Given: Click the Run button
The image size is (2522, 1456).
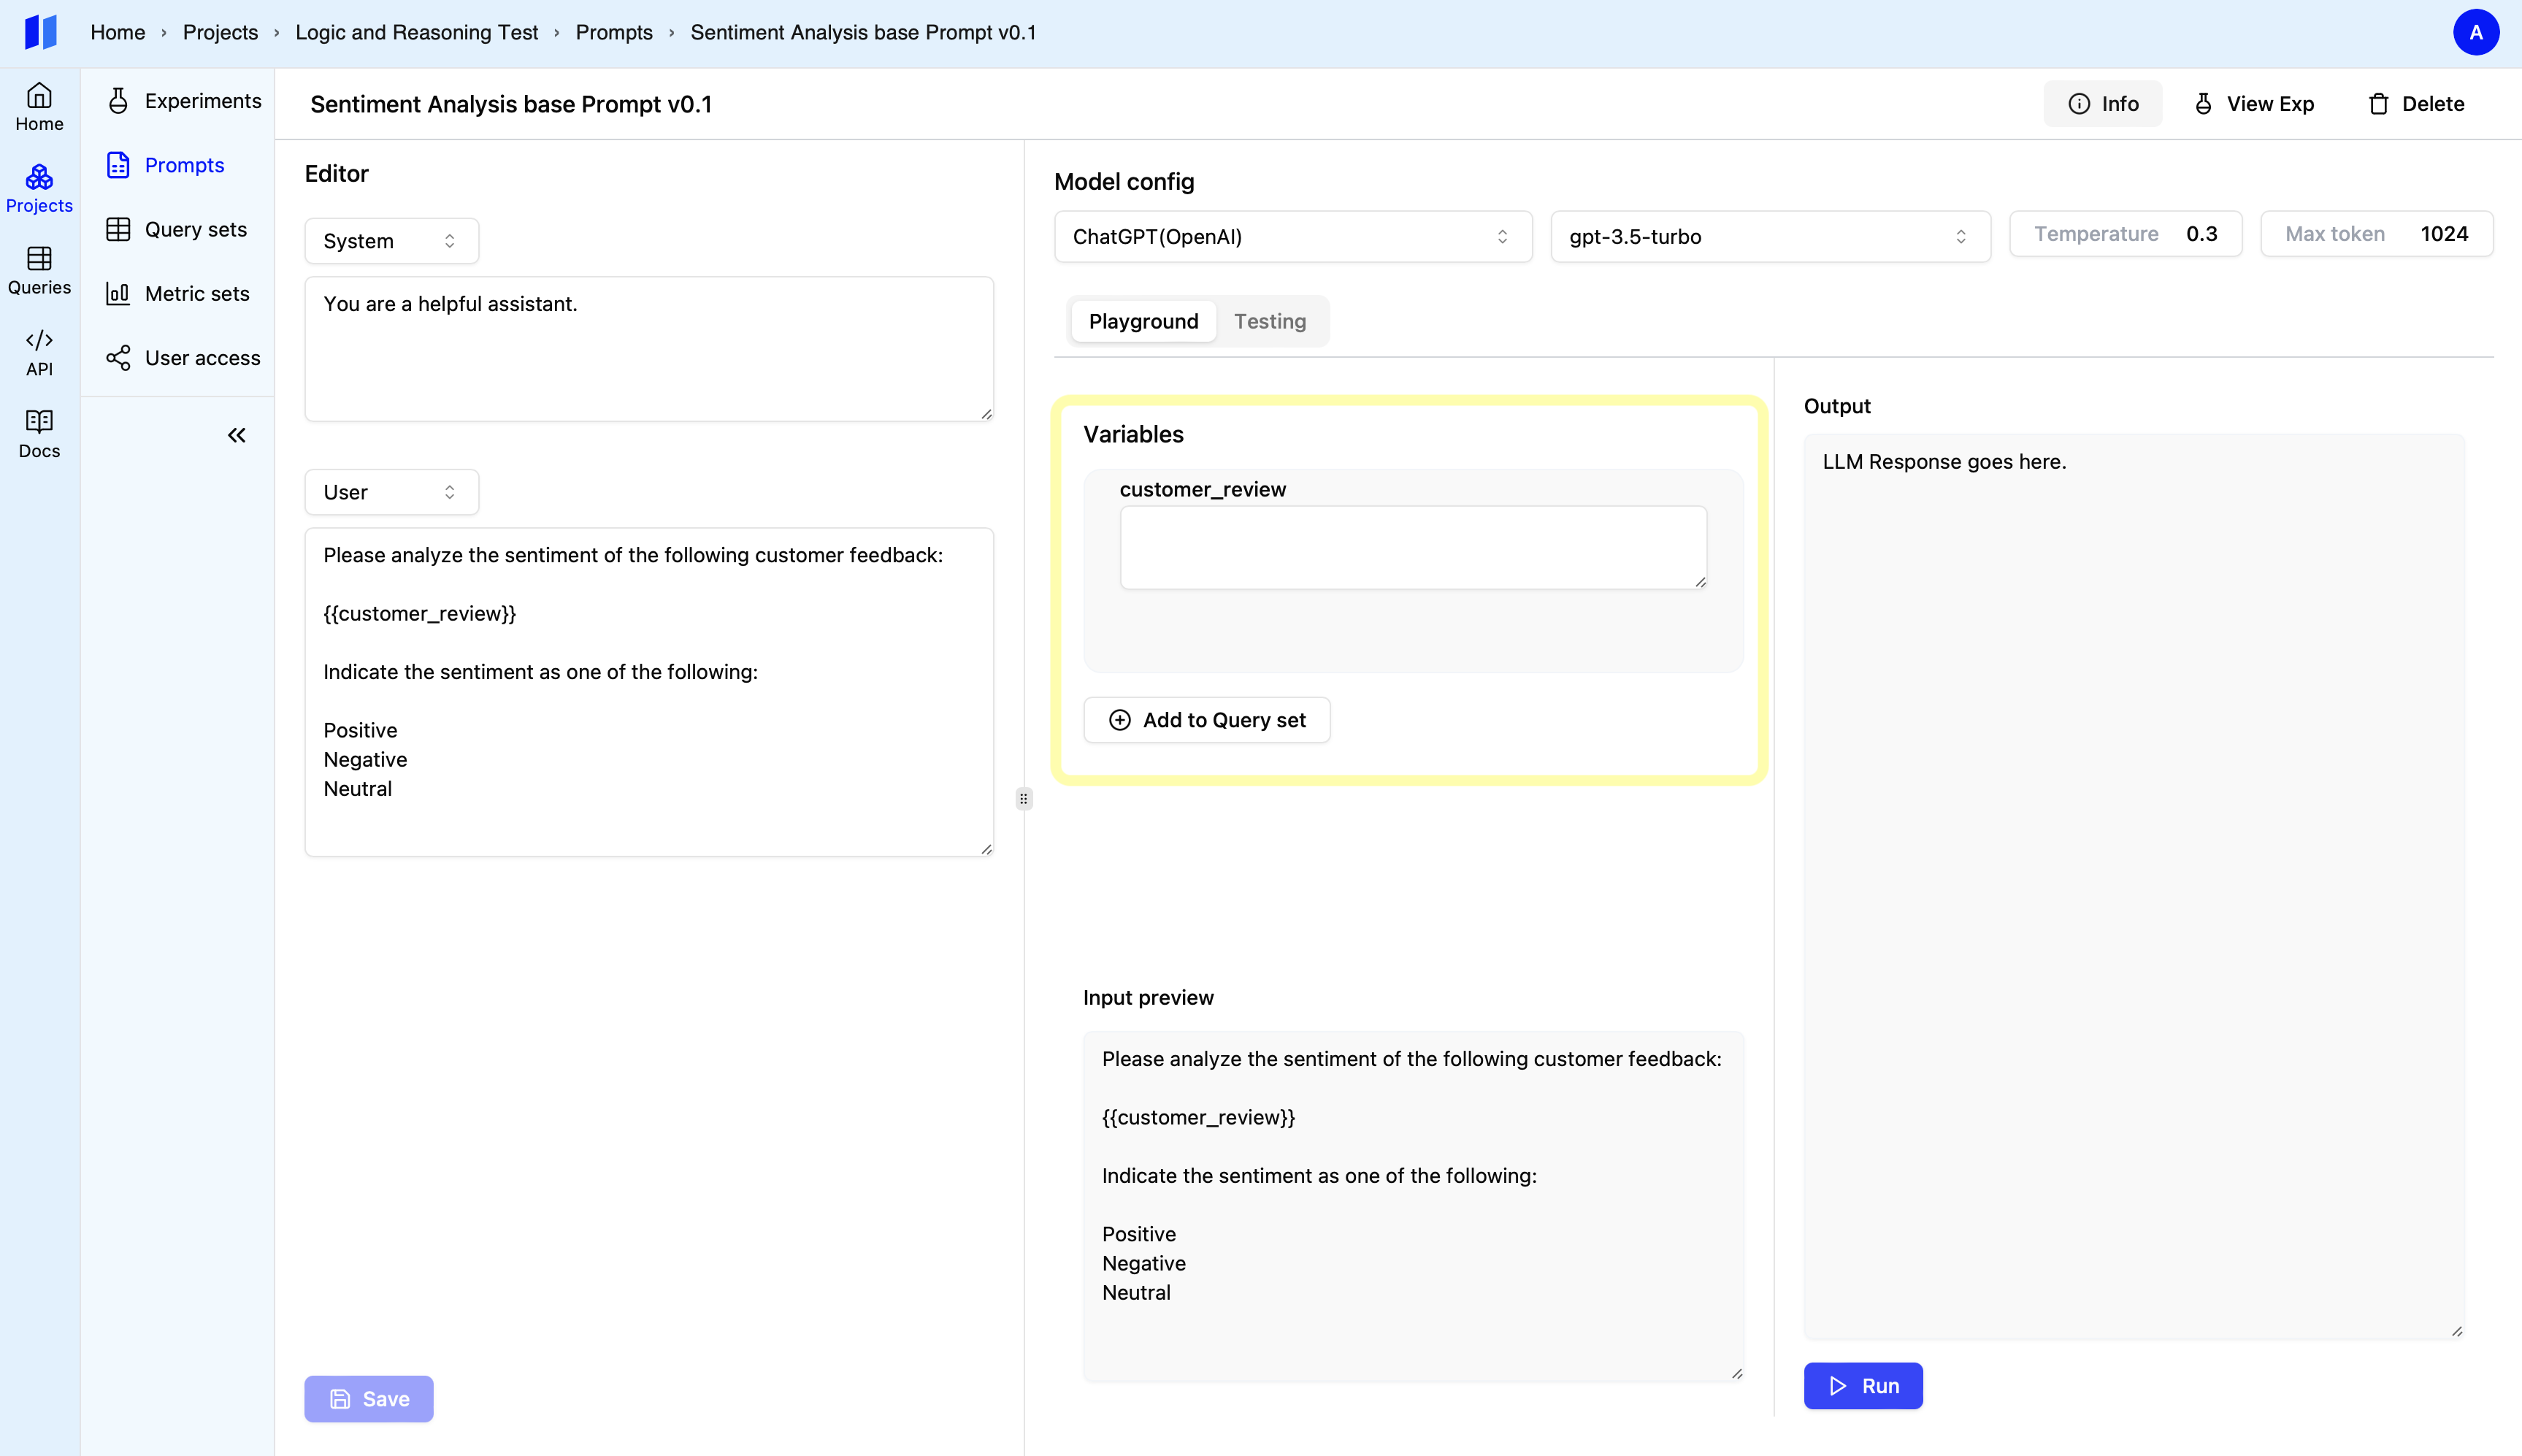Looking at the screenshot, I should click(1862, 1386).
